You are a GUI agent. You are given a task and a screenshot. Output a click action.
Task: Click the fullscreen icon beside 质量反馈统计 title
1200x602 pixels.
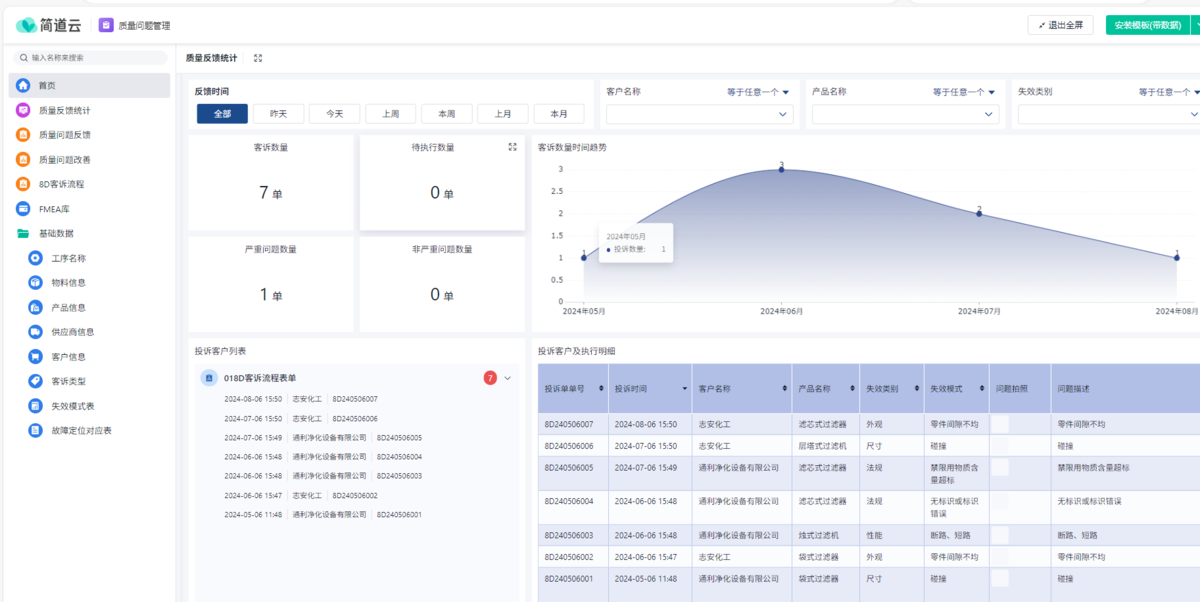(258, 58)
